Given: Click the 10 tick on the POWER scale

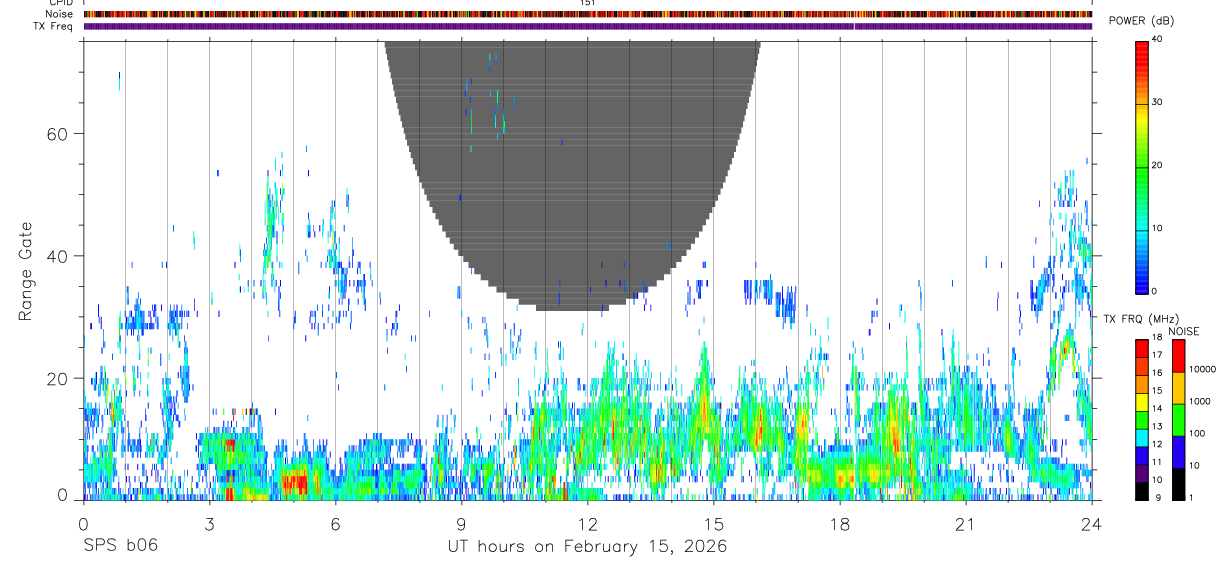Looking at the screenshot, I should click(1157, 229).
